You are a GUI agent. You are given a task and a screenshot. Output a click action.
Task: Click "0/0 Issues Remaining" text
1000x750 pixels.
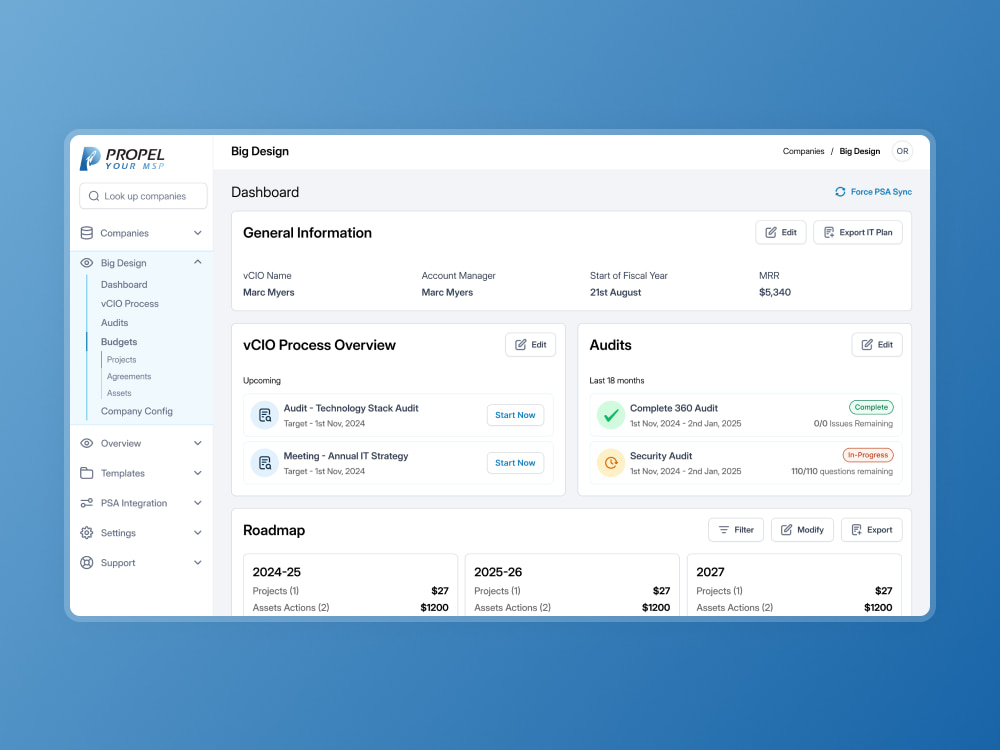853,423
